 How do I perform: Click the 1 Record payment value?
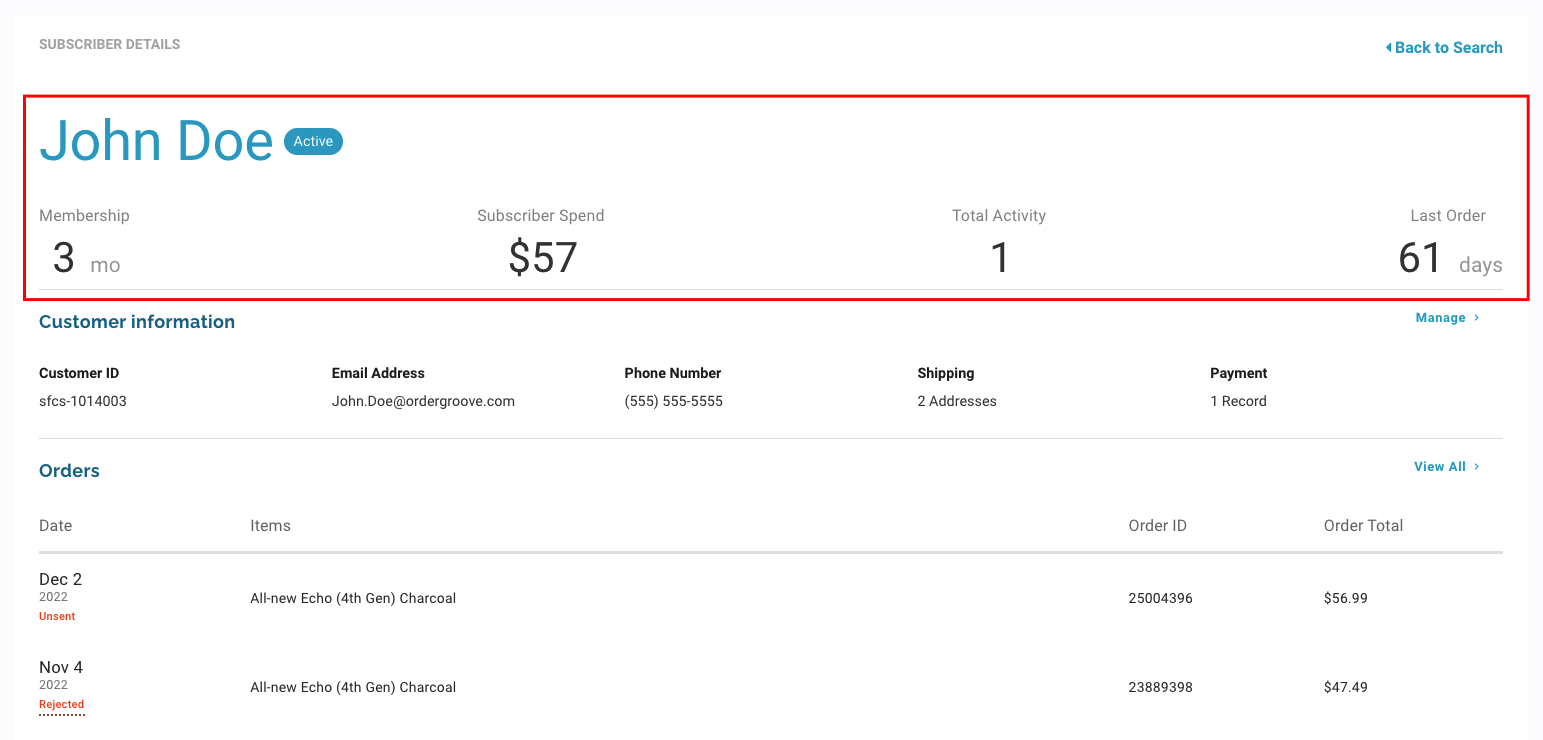1238,401
